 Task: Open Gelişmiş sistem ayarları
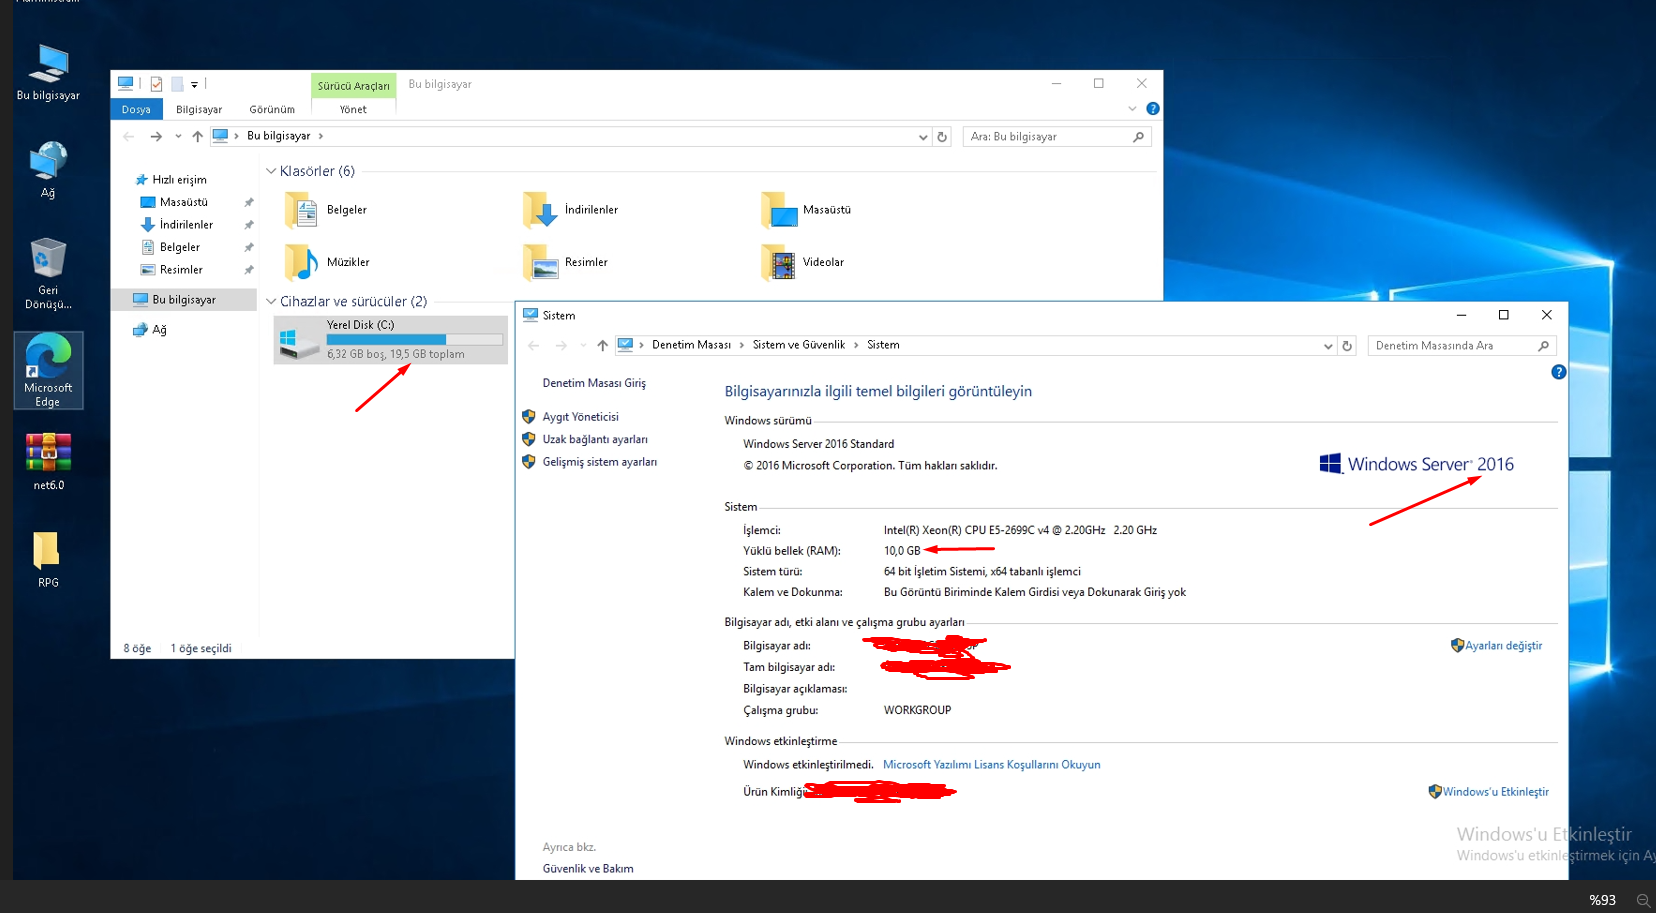click(x=600, y=462)
